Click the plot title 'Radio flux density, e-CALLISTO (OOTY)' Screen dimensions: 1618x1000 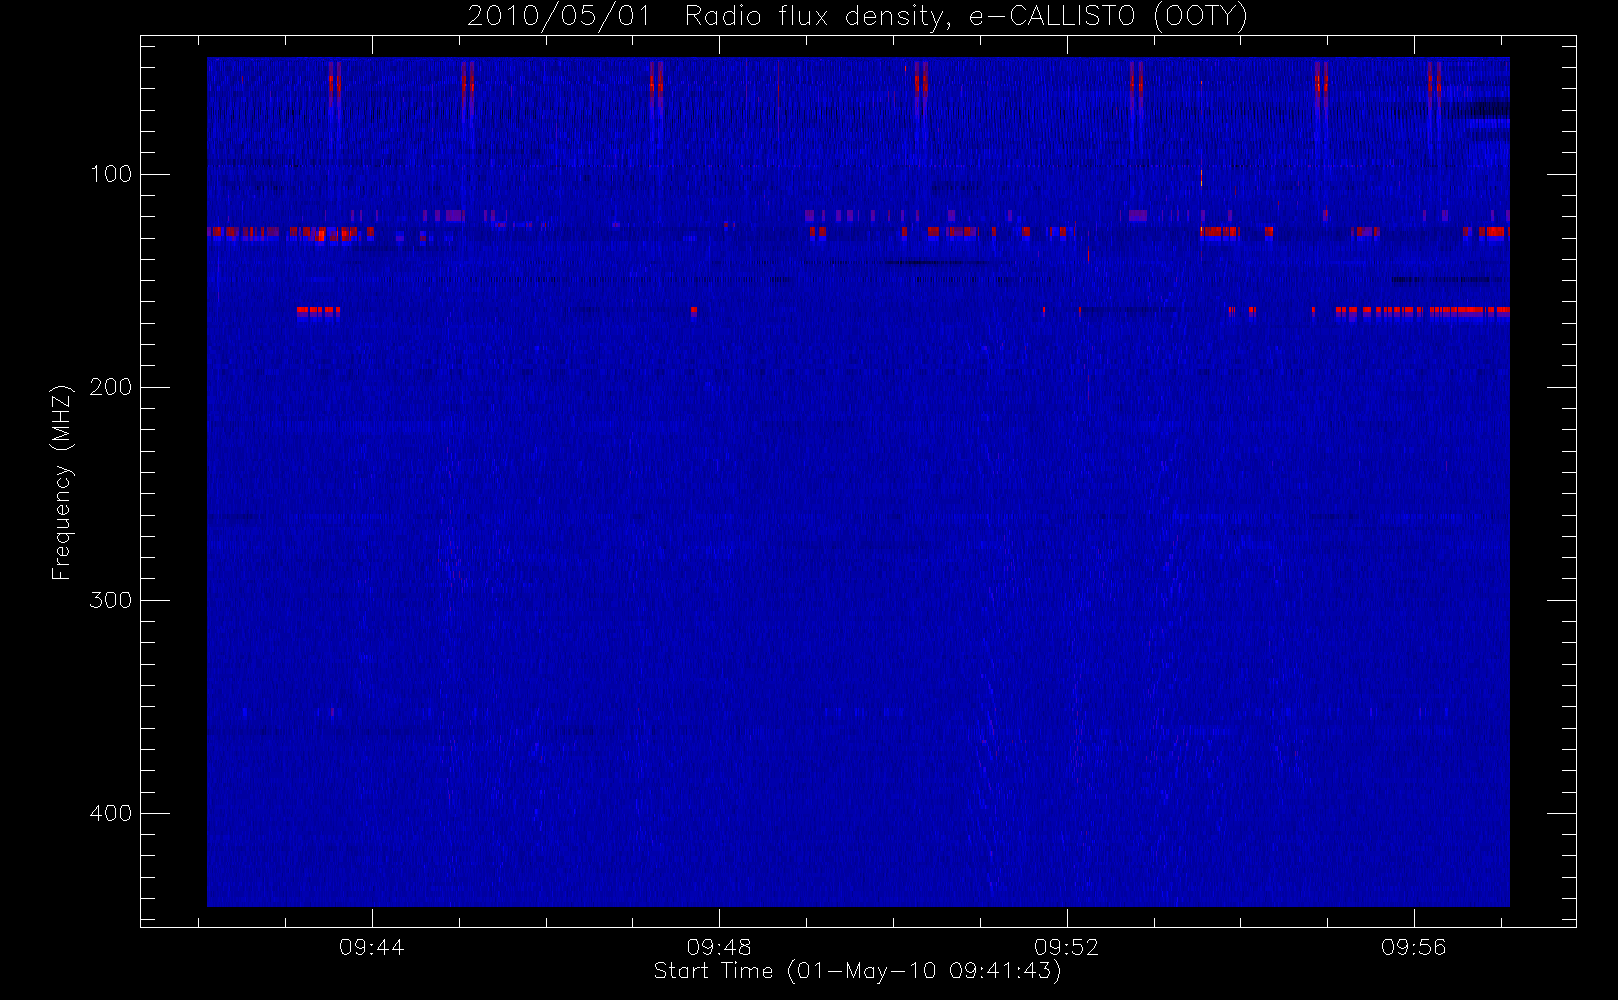coord(966,17)
